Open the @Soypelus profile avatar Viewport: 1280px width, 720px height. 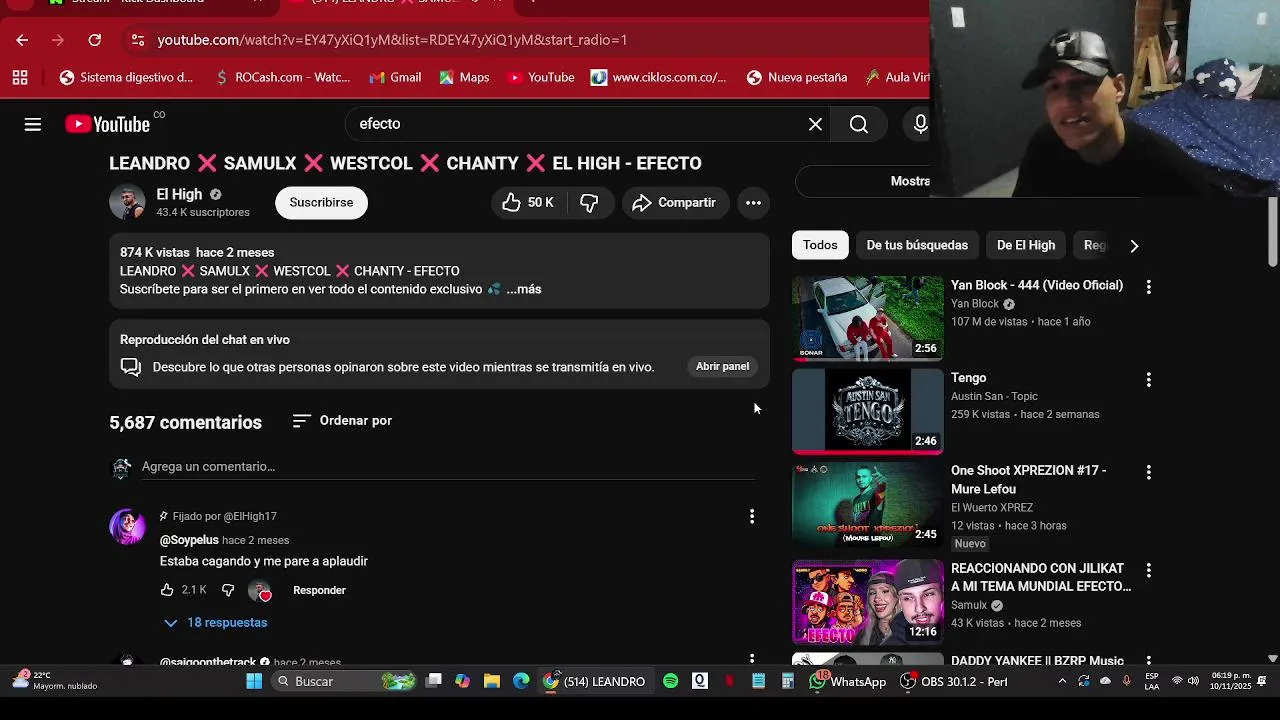(127, 526)
